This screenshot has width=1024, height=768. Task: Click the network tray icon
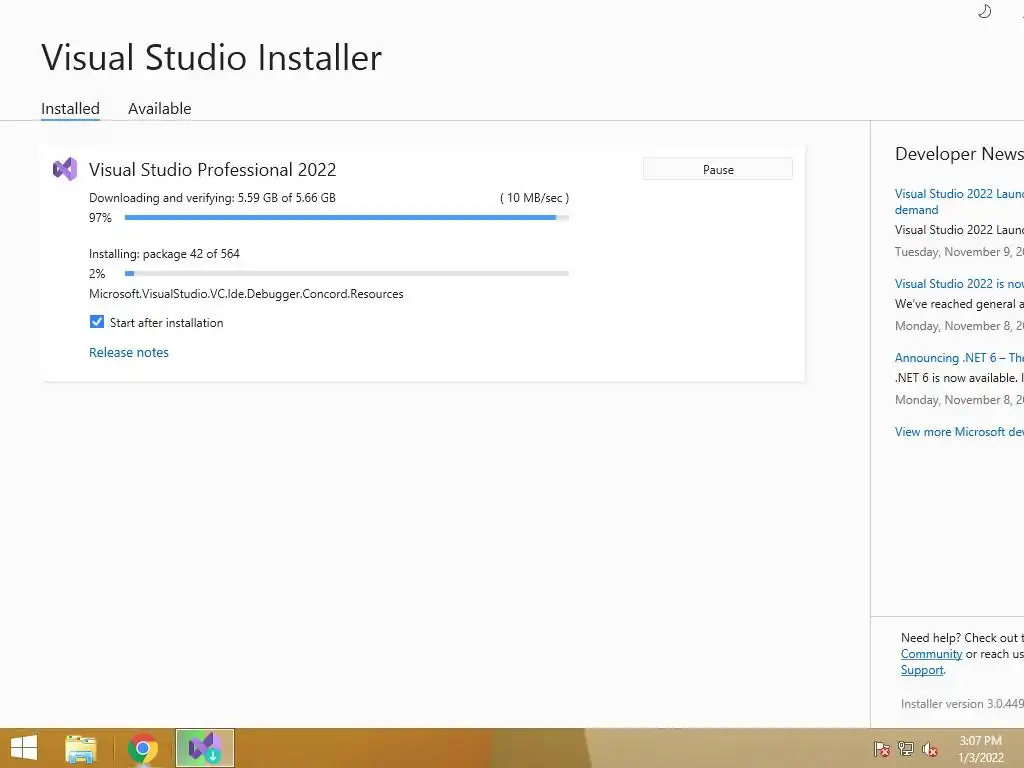[x=906, y=748]
